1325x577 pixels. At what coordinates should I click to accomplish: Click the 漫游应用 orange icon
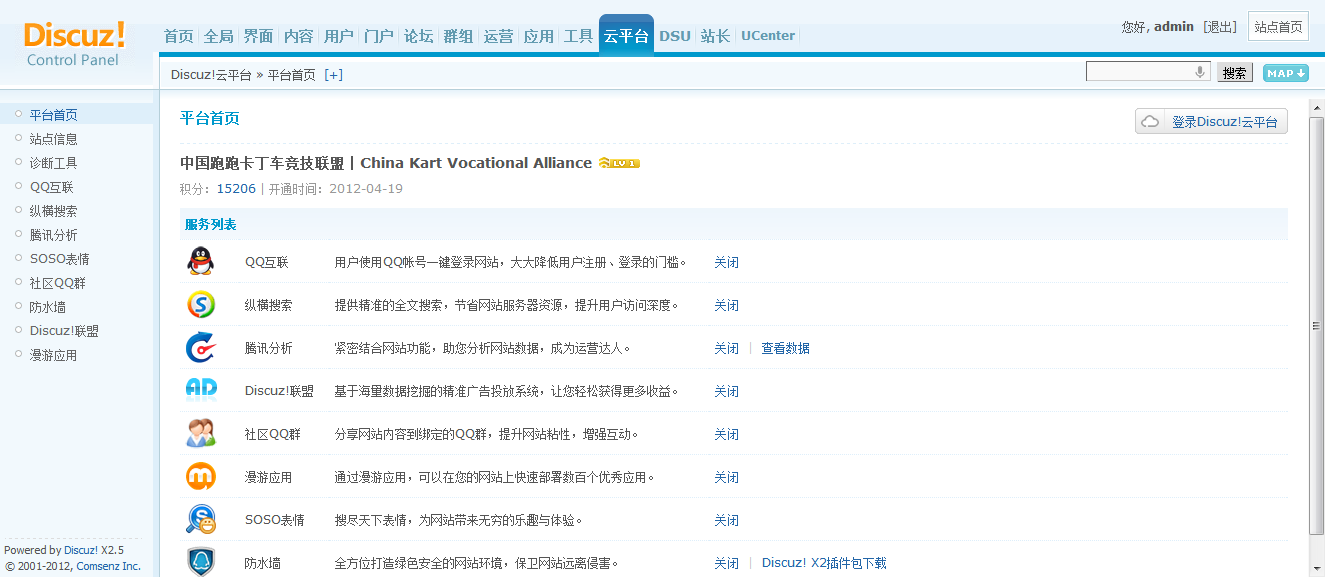point(200,477)
